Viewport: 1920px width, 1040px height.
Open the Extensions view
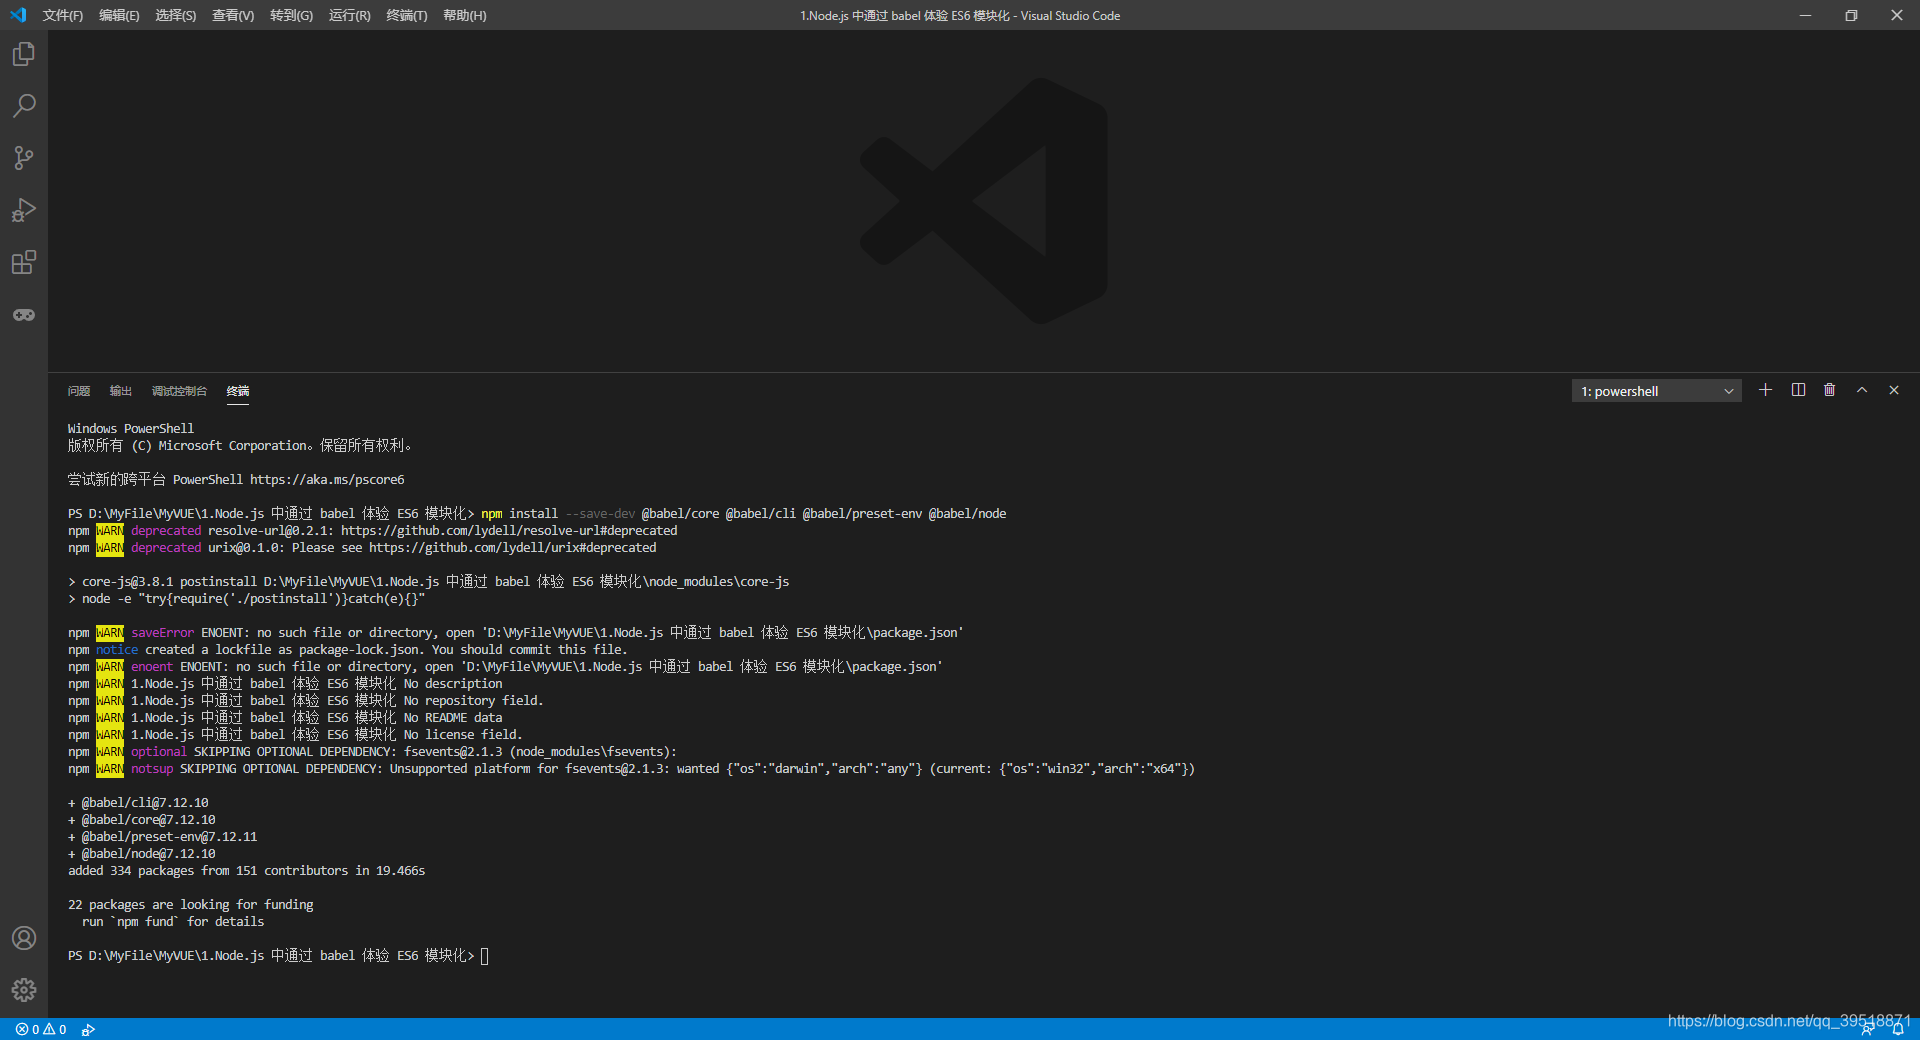(24, 262)
